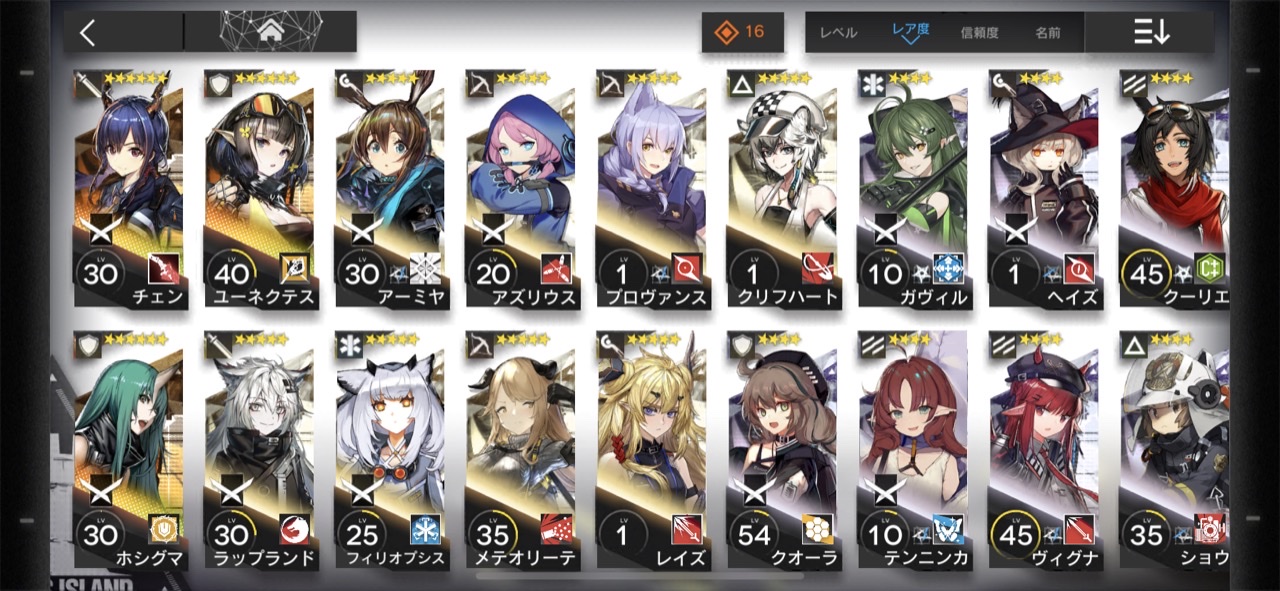The image size is (1280, 591).
Task: Tap クーリエ's green skill icon
Action: coord(1209,268)
